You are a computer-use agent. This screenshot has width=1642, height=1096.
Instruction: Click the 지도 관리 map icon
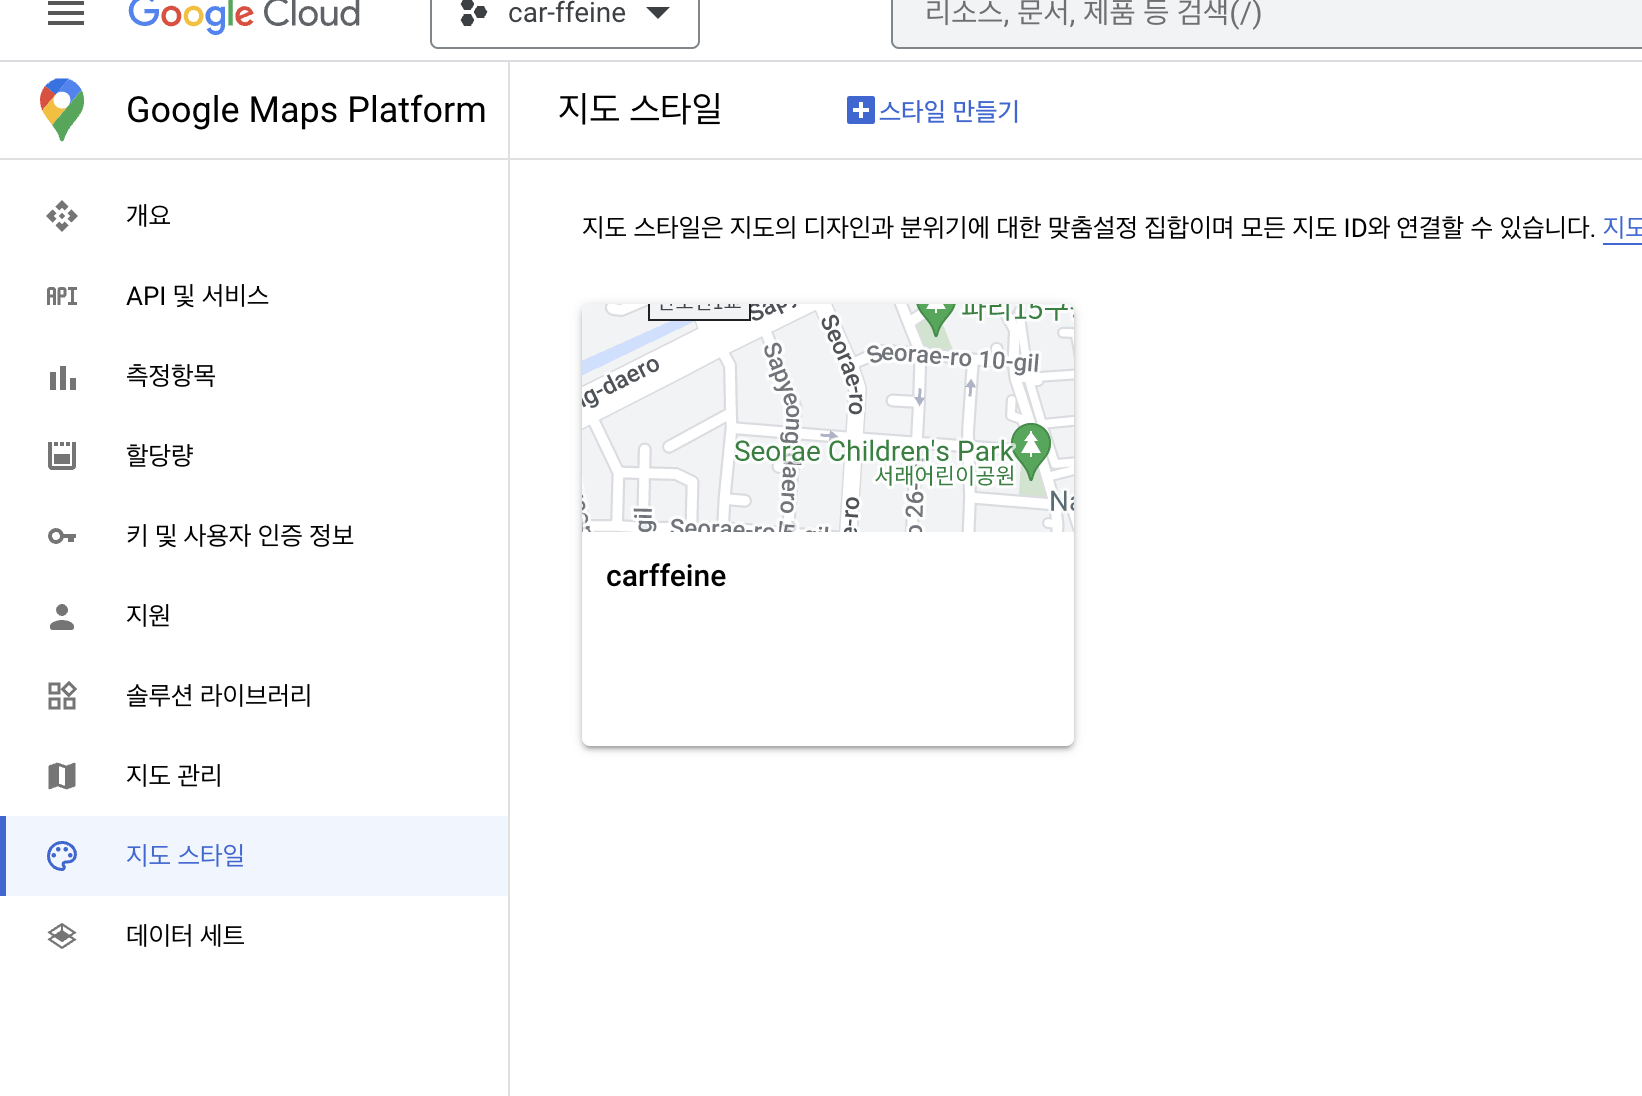(x=62, y=776)
